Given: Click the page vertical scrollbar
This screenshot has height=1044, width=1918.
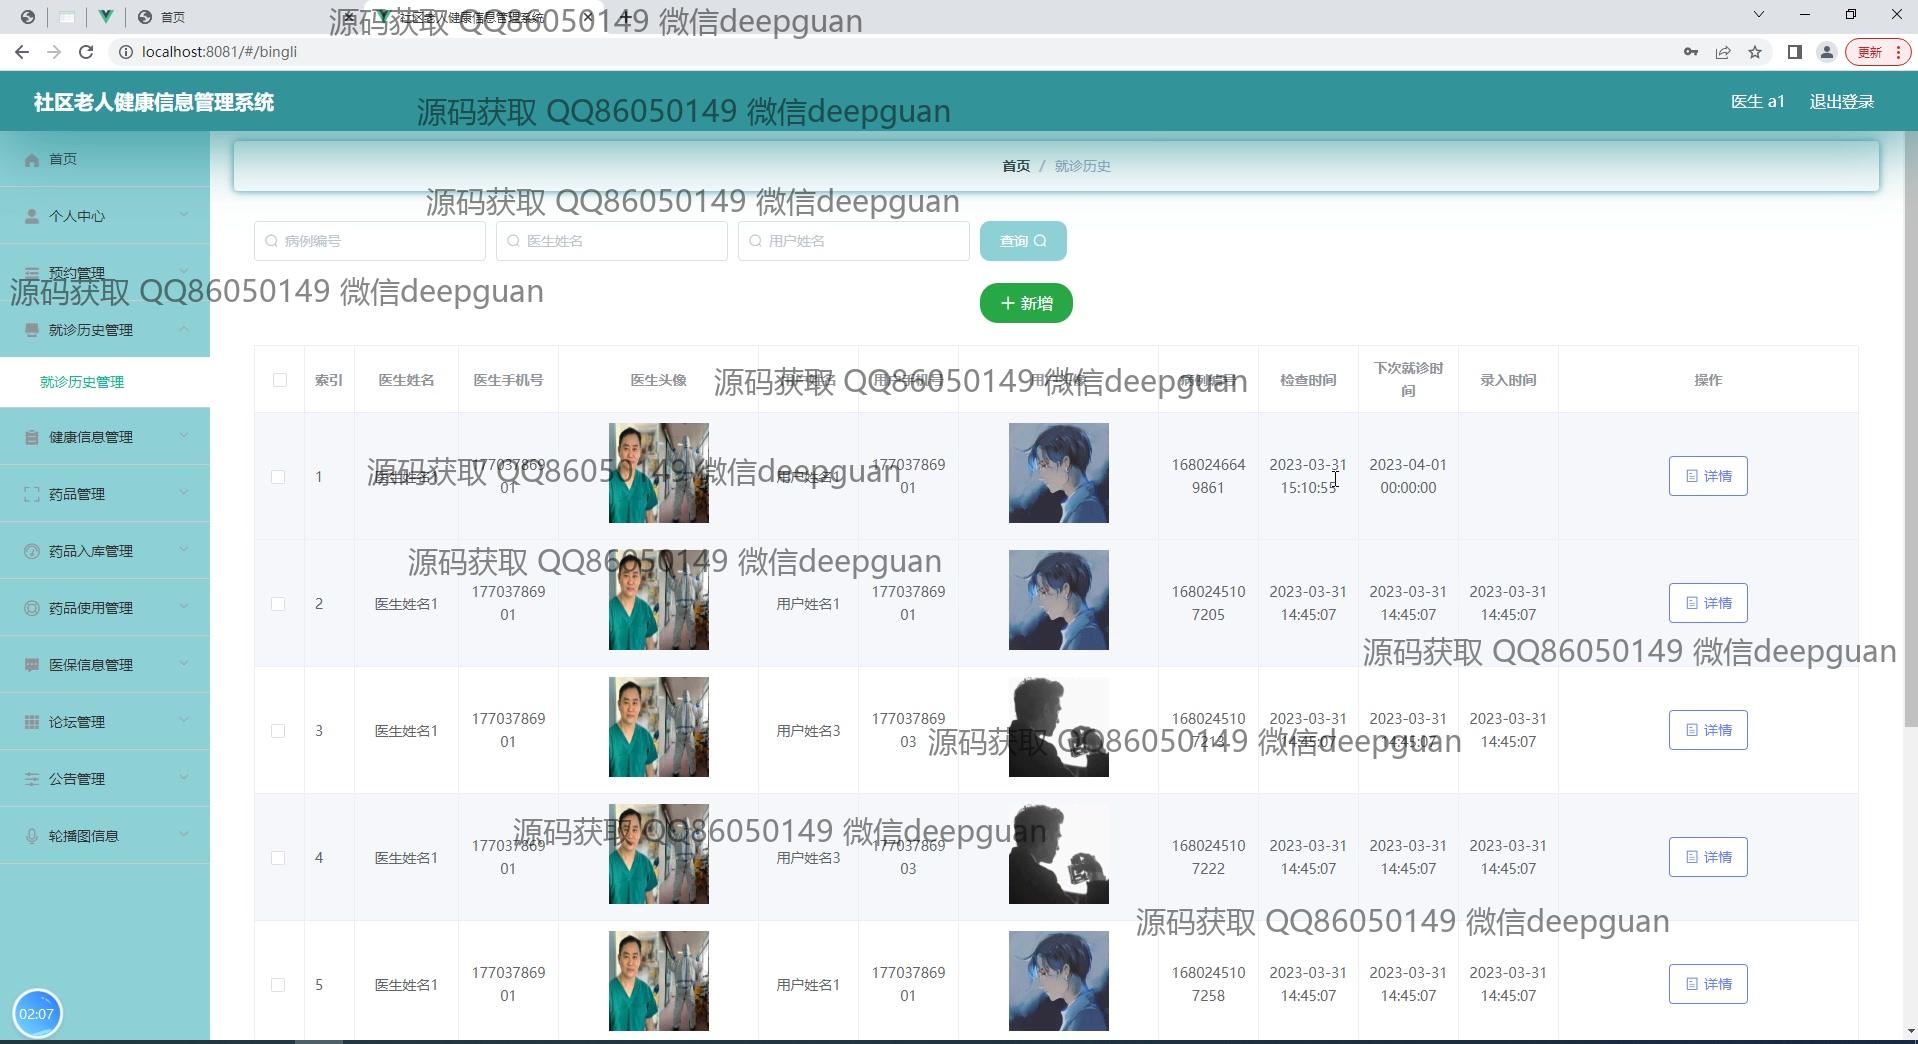Looking at the screenshot, I should (x=1911, y=430).
